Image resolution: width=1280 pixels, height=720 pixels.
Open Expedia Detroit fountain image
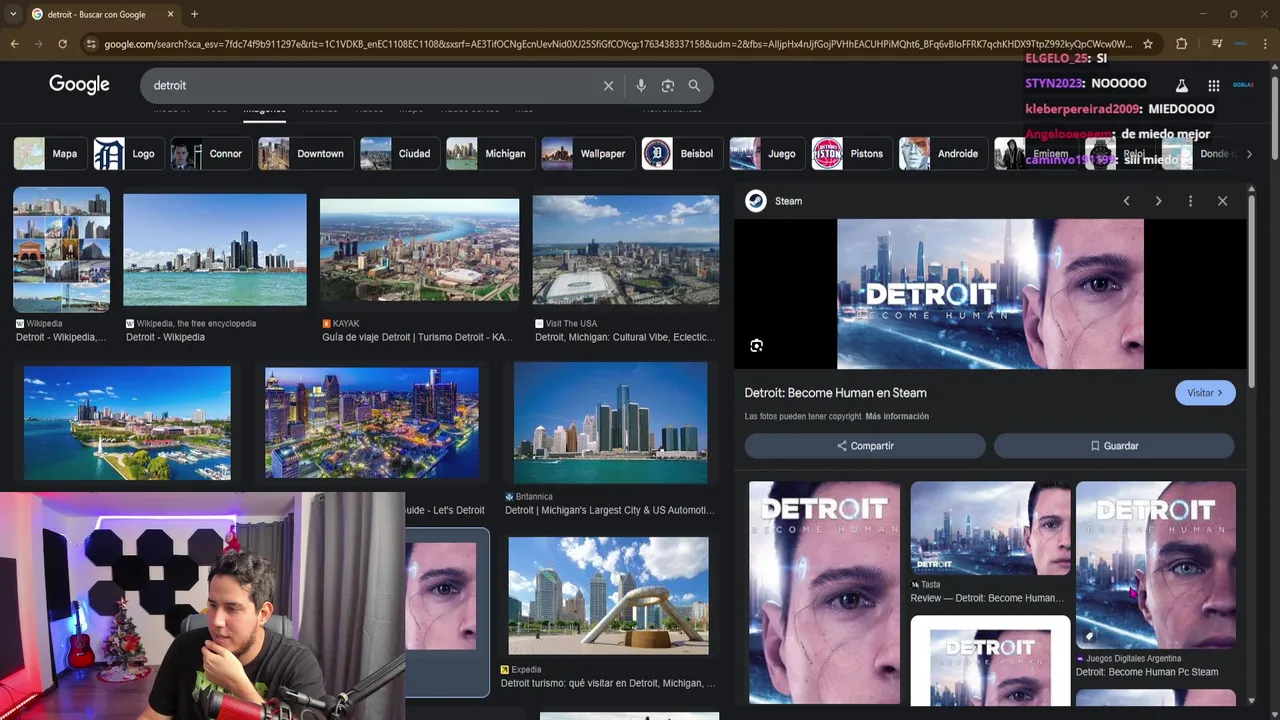608,596
